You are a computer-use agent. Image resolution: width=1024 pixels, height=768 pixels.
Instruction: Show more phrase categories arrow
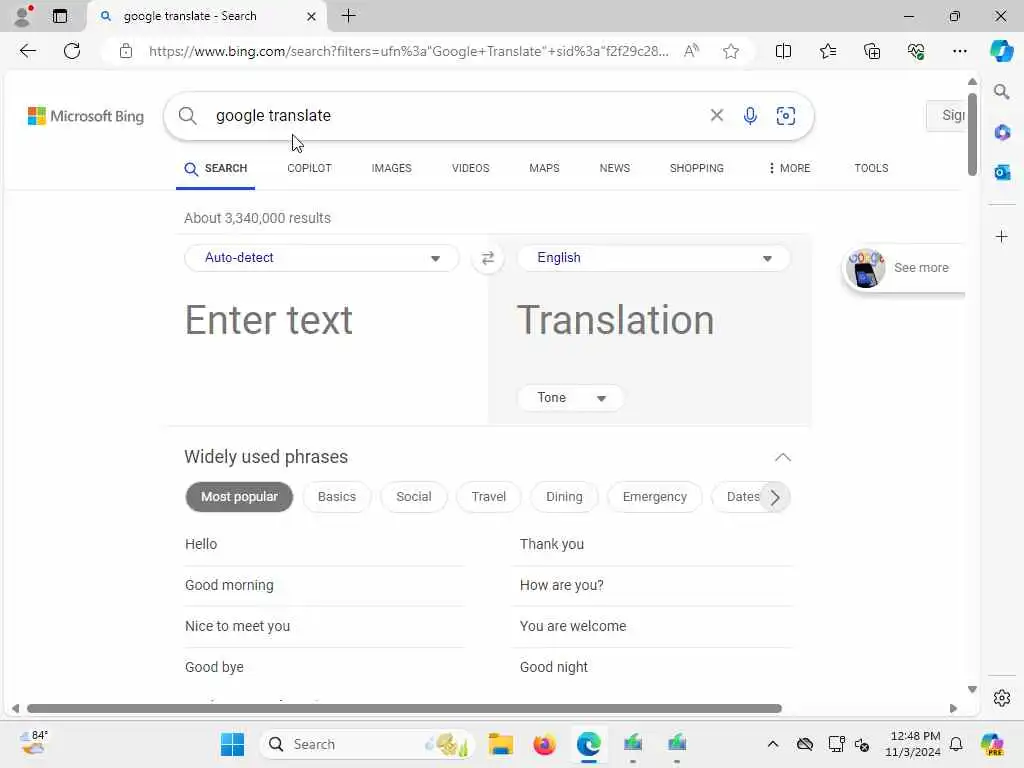click(775, 498)
